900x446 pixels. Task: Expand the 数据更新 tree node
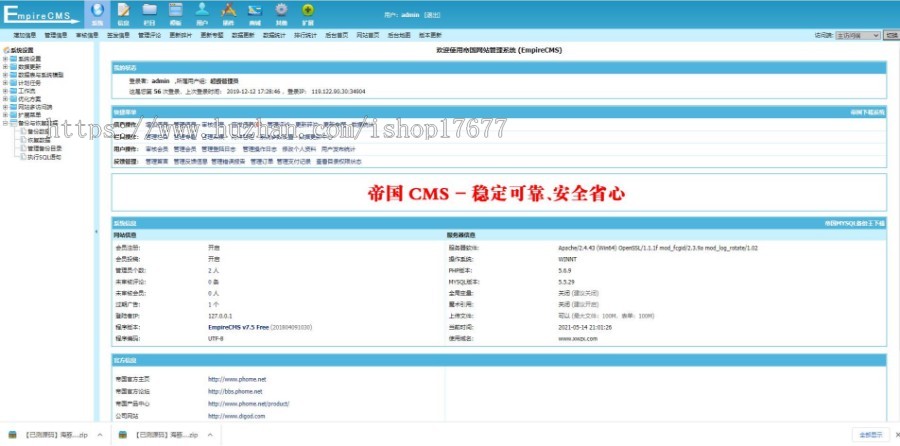tap(5, 67)
